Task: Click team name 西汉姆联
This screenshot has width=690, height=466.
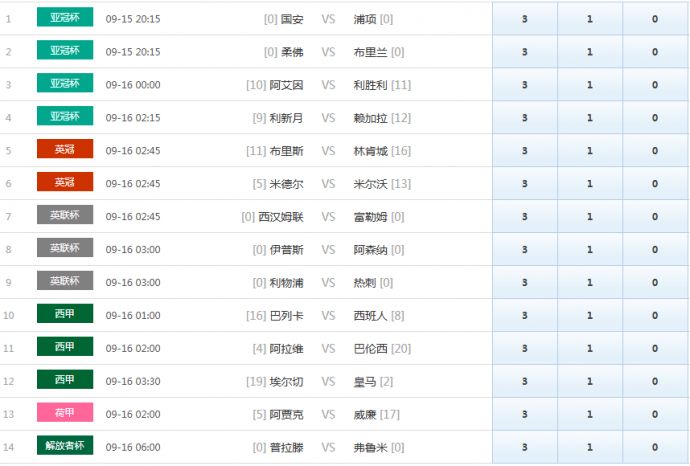Action: [281, 217]
